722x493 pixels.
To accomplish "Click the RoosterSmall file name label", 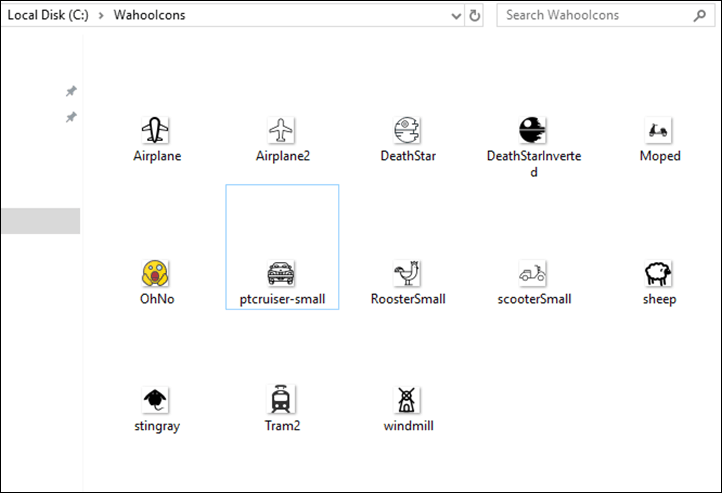I will 408,299.
